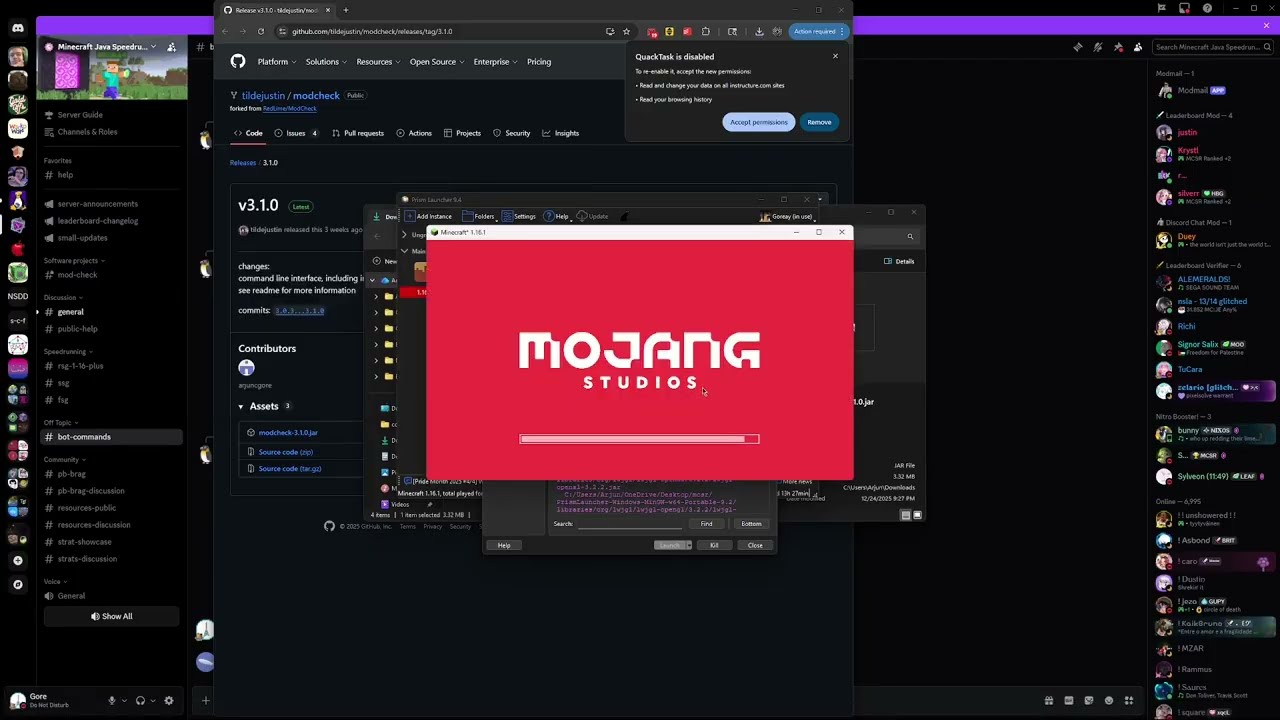The image size is (1280, 720).
Task: Open Discover servers compass icon
Action: (x=17, y=584)
